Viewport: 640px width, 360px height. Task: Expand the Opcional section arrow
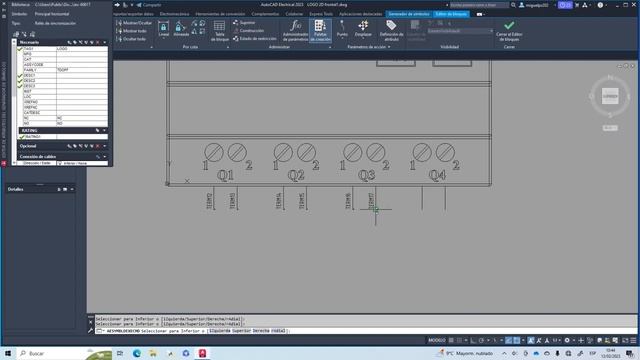[x=105, y=146]
